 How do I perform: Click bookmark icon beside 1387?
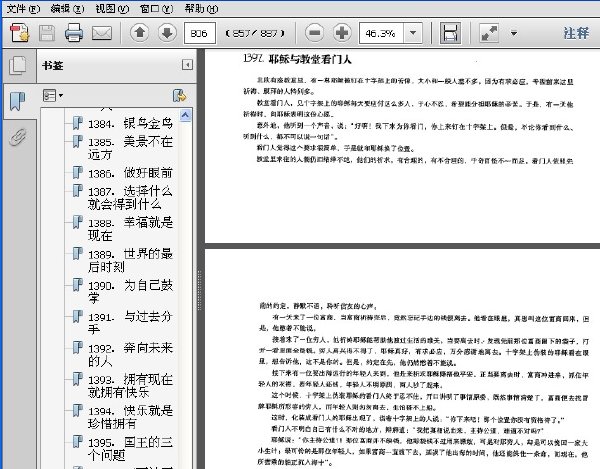tap(78, 191)
